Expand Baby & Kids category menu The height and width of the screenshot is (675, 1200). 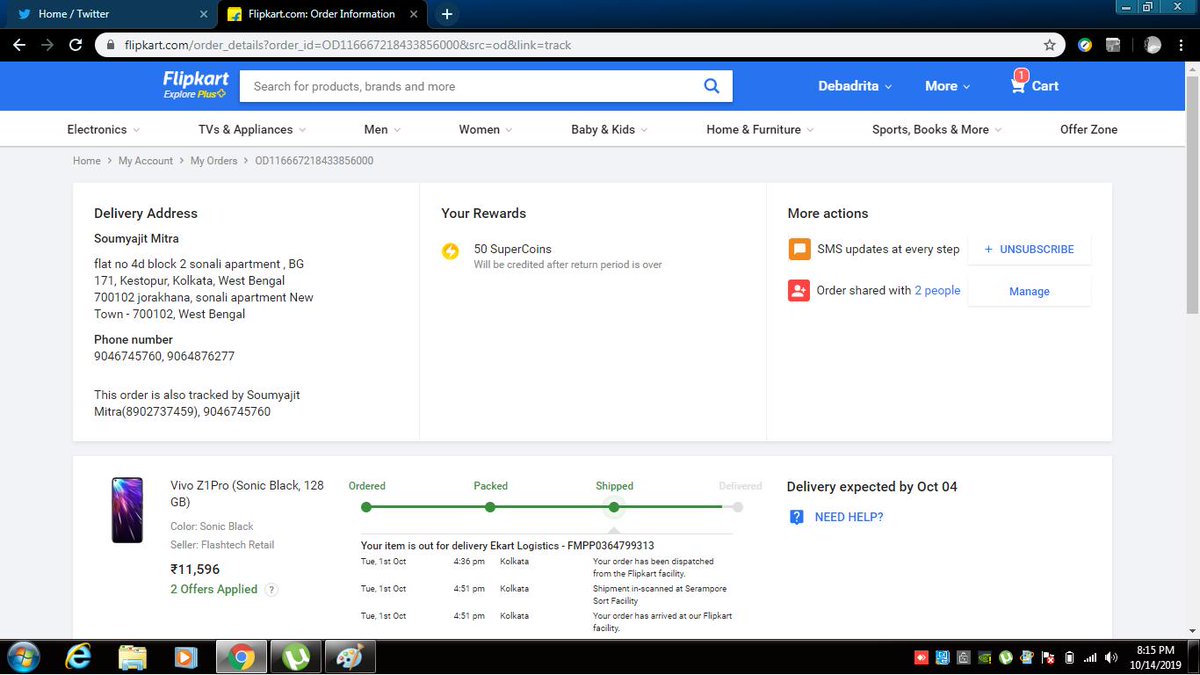tap(609, 130)
